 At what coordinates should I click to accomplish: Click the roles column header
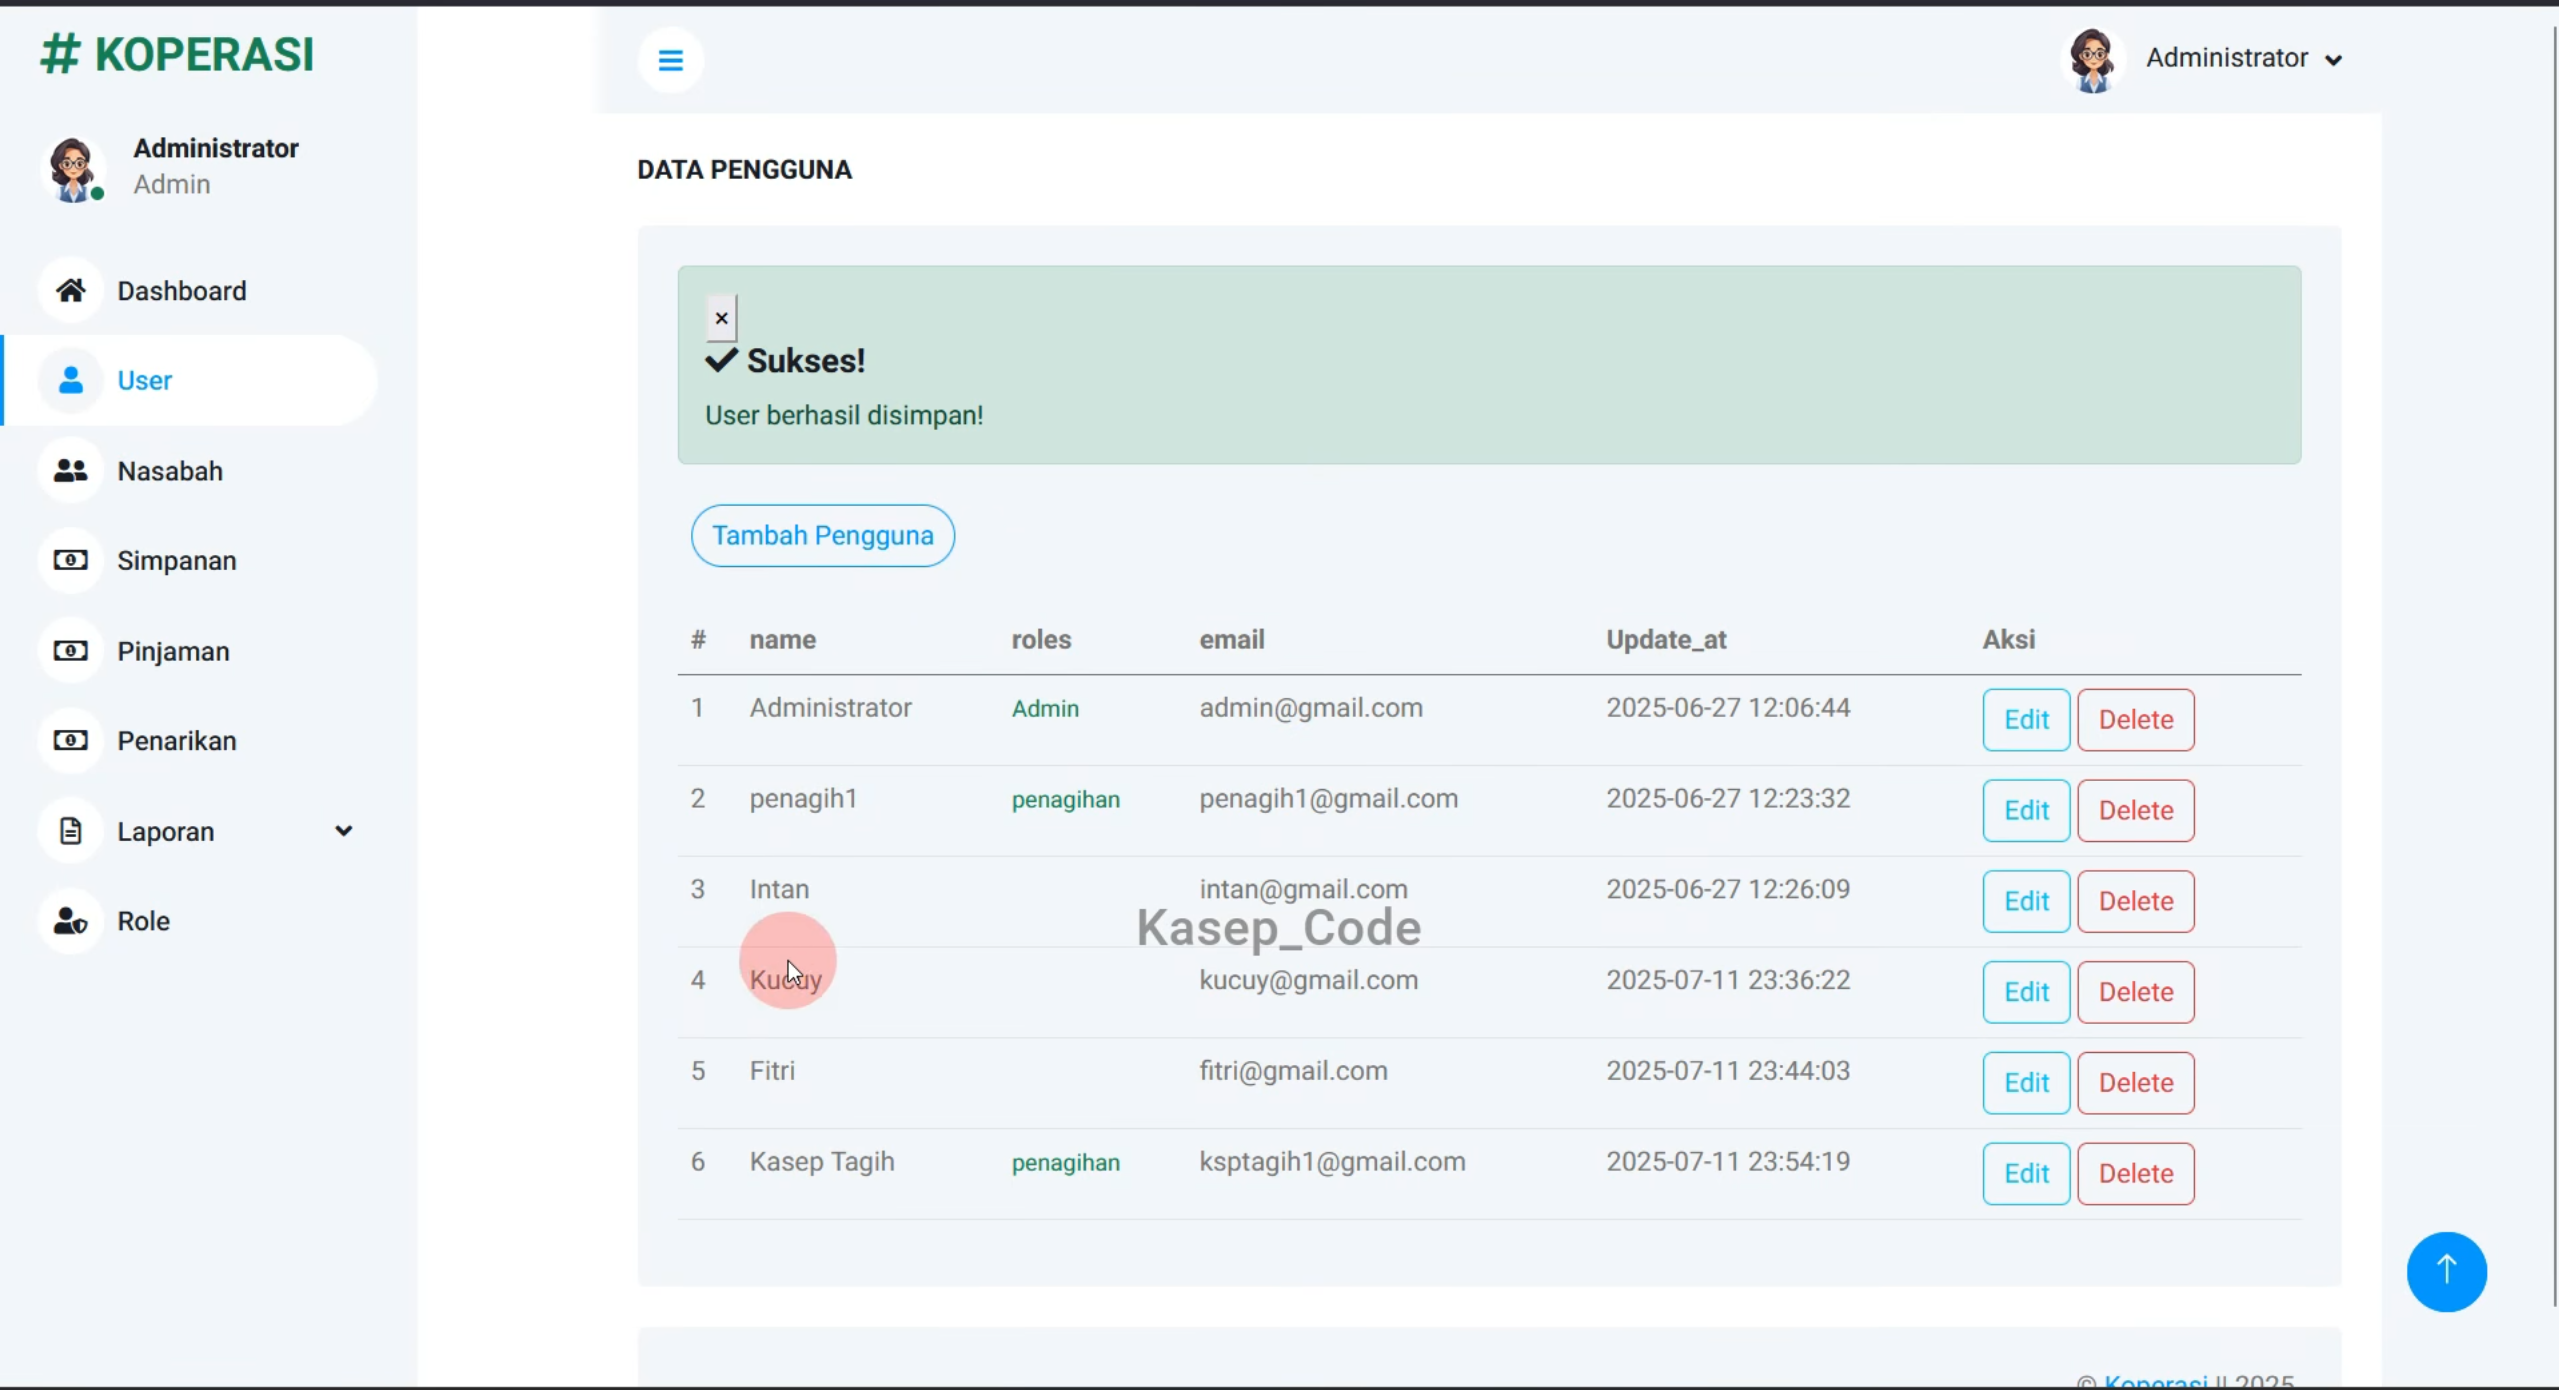1041,640
